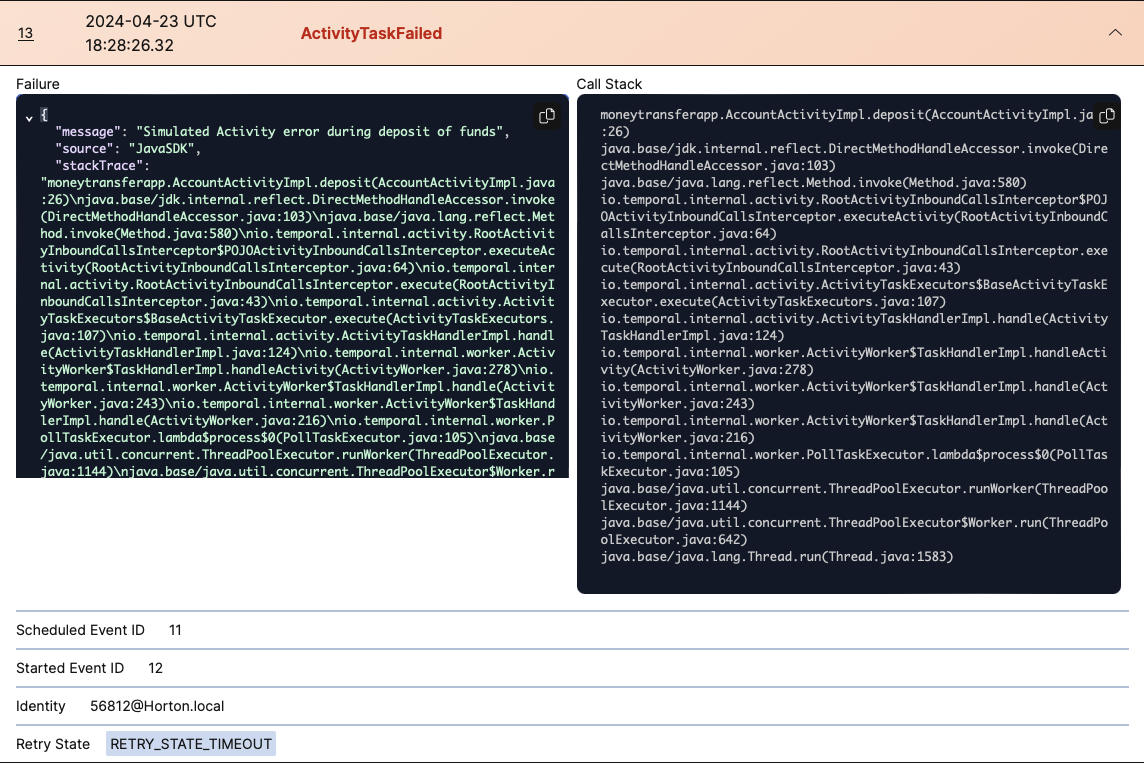Click the Retry State label

[53, 744]
